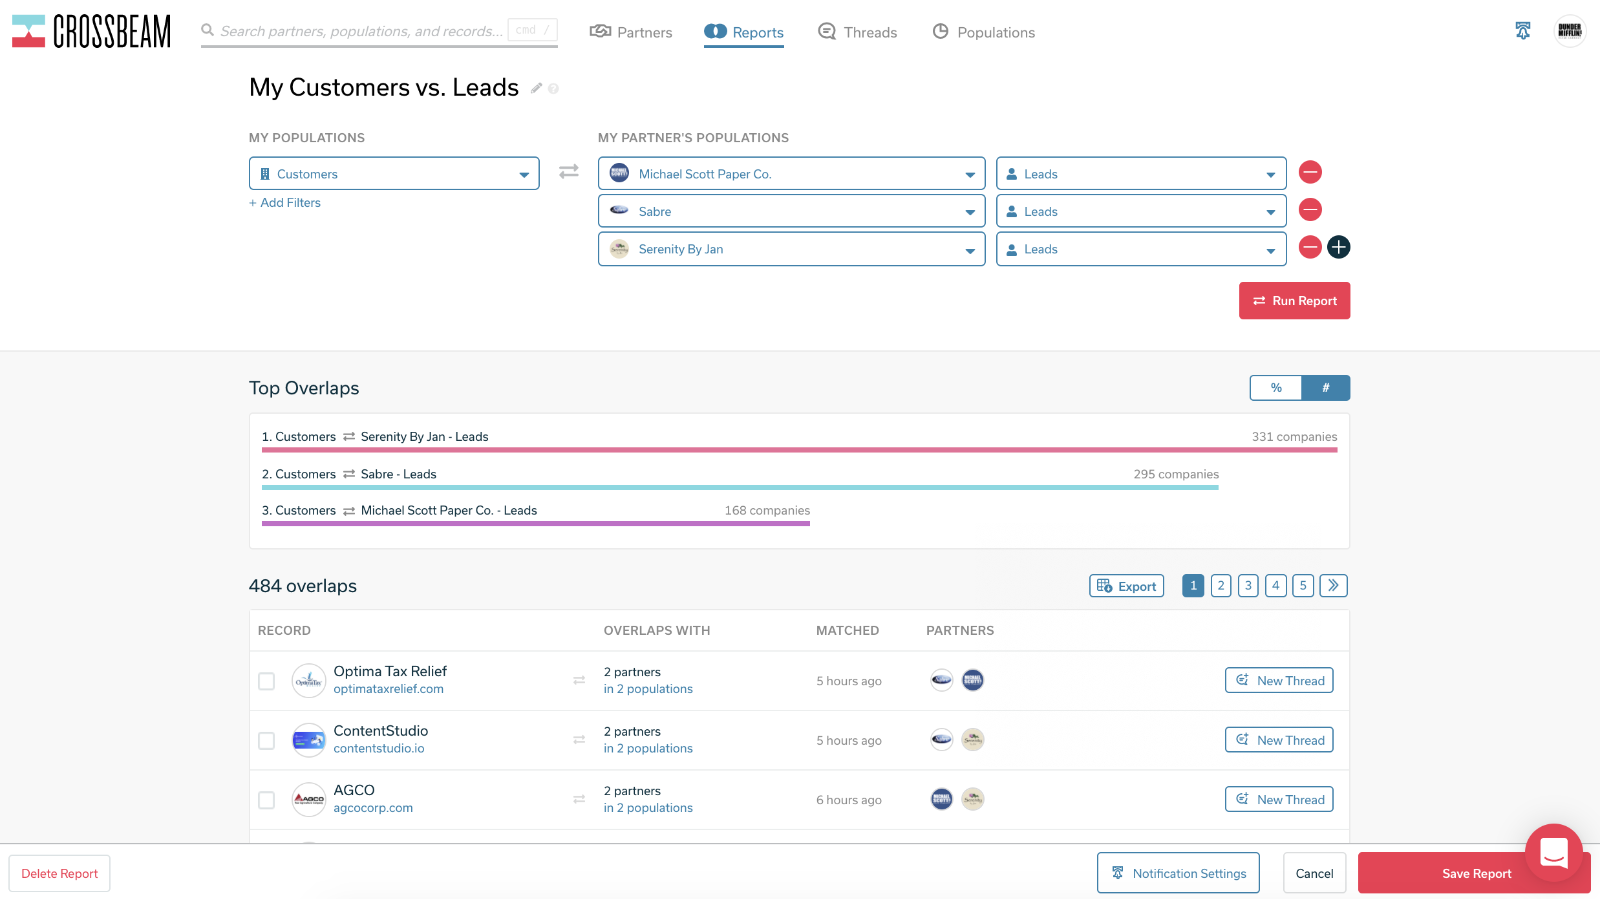Check the Optima Tax Relief checkbox
1600x900 pixels.
266,681
